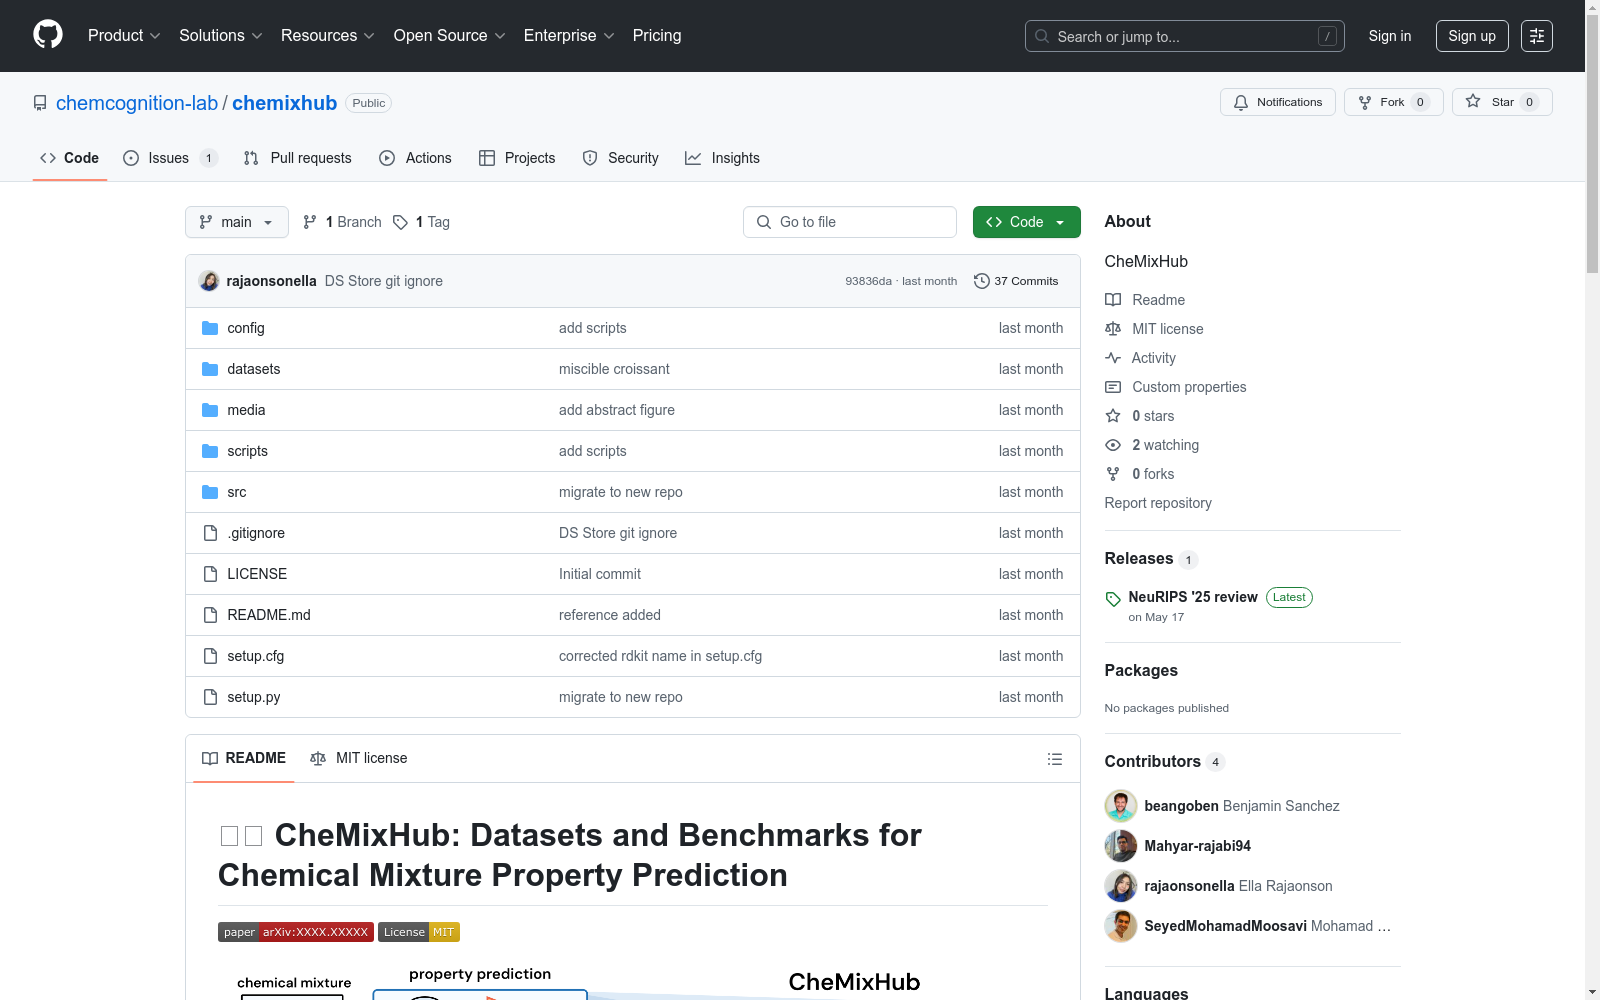Click the Sign in link

pyautogui.click(x=1390, y=36)
